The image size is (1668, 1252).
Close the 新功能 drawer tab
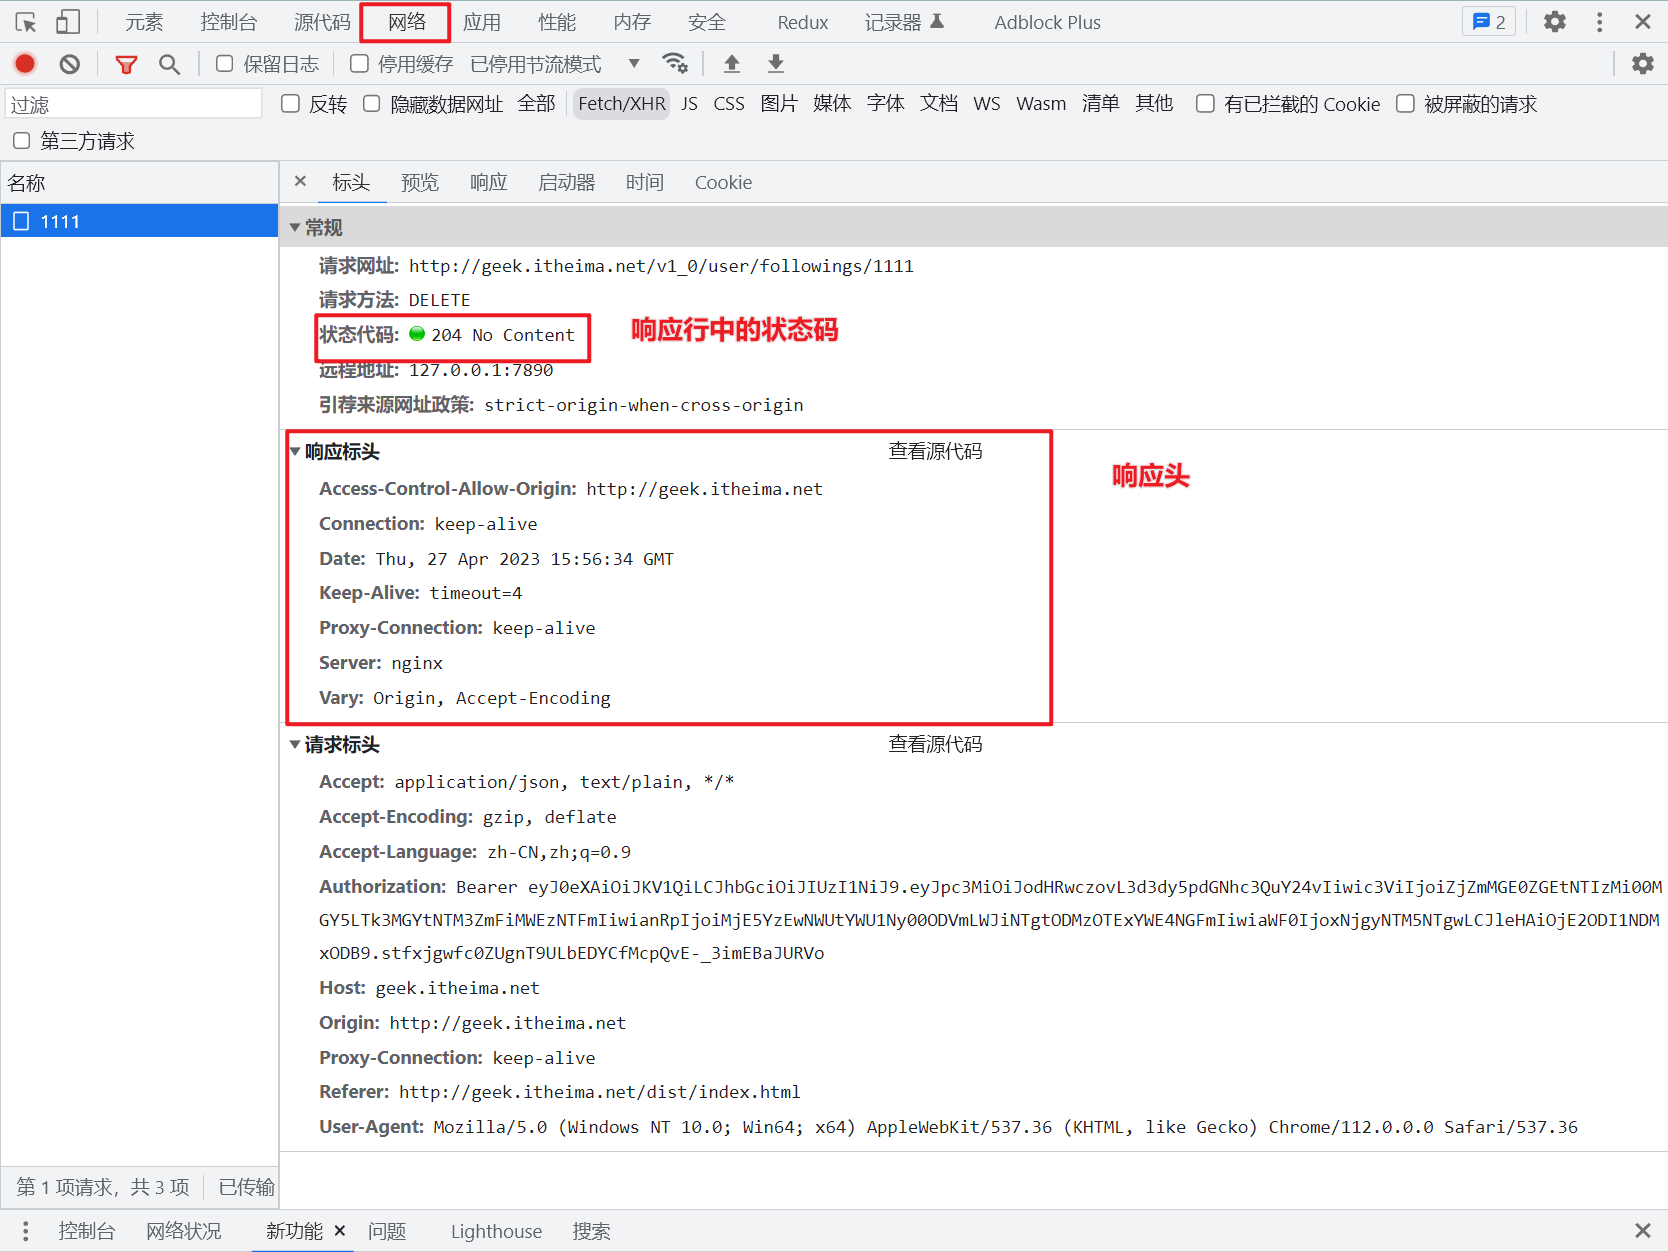[340, 1231]
